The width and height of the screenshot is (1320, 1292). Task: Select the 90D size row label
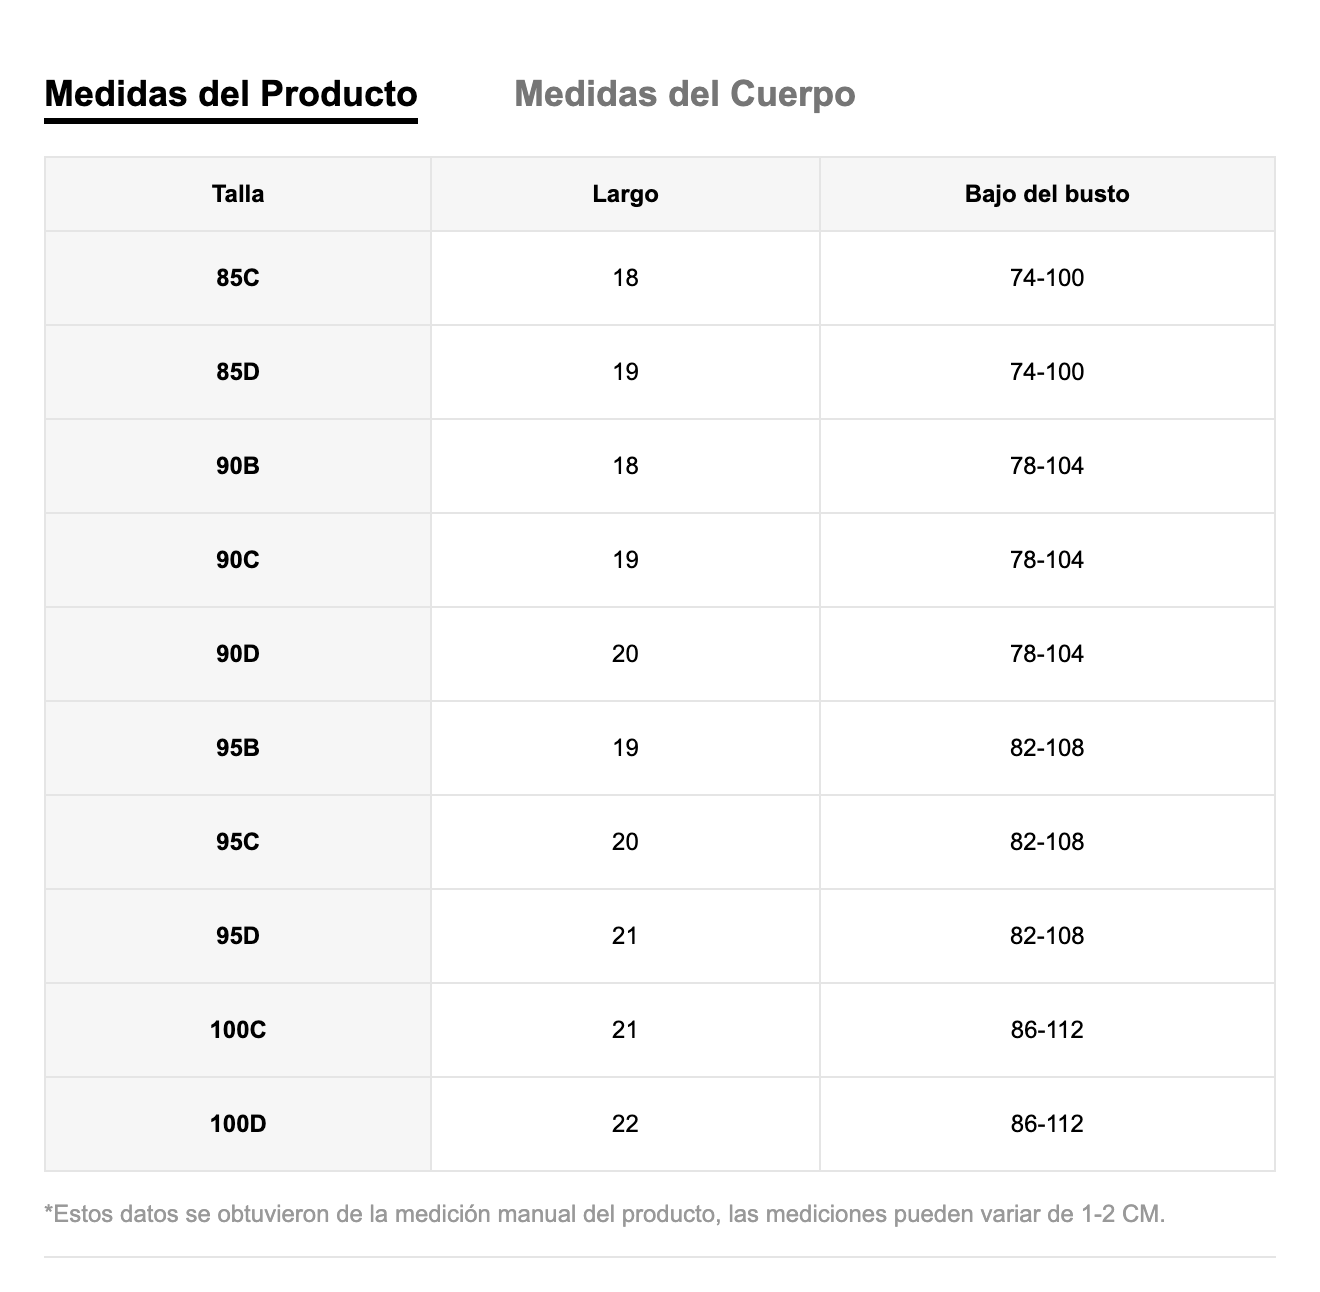[x=238, y=654]
